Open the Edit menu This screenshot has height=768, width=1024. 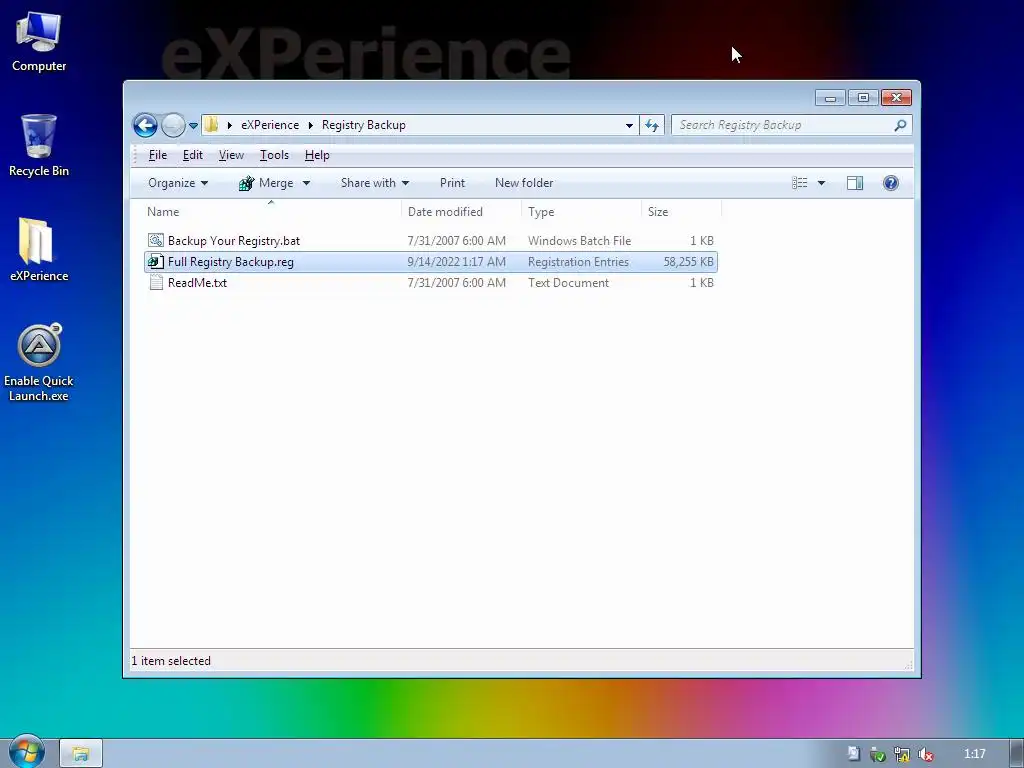[x=193, y=155]
